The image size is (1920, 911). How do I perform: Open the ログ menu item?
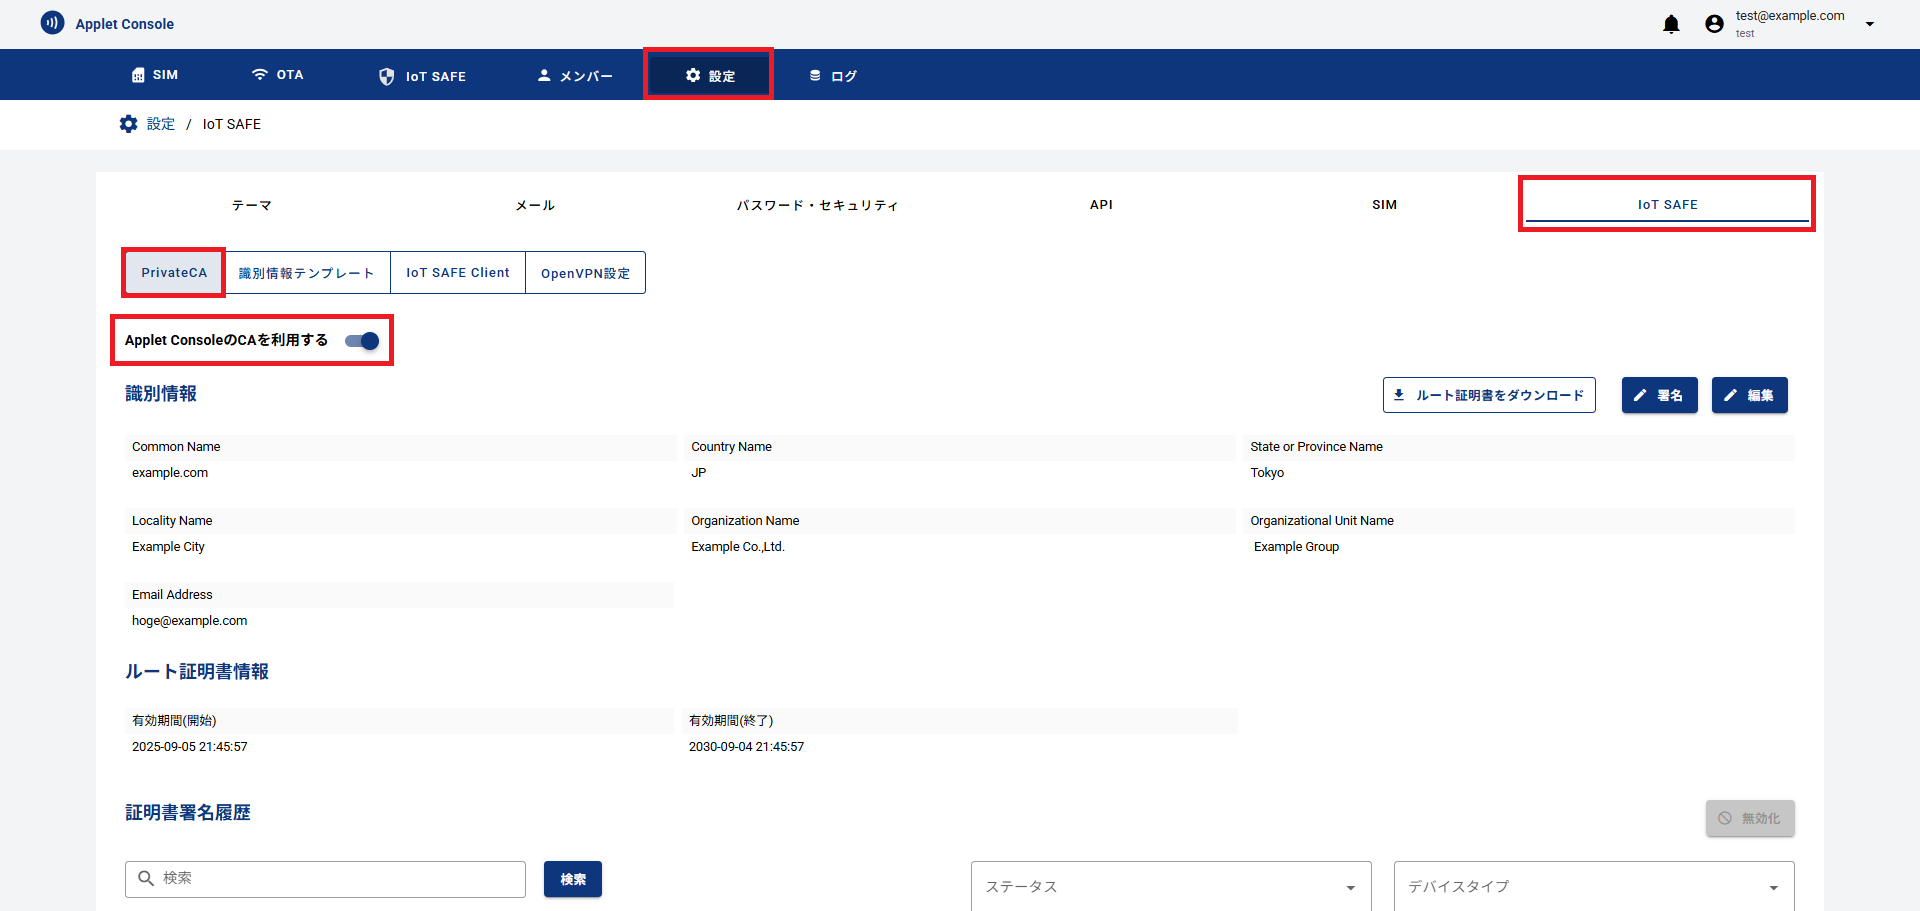832,76
